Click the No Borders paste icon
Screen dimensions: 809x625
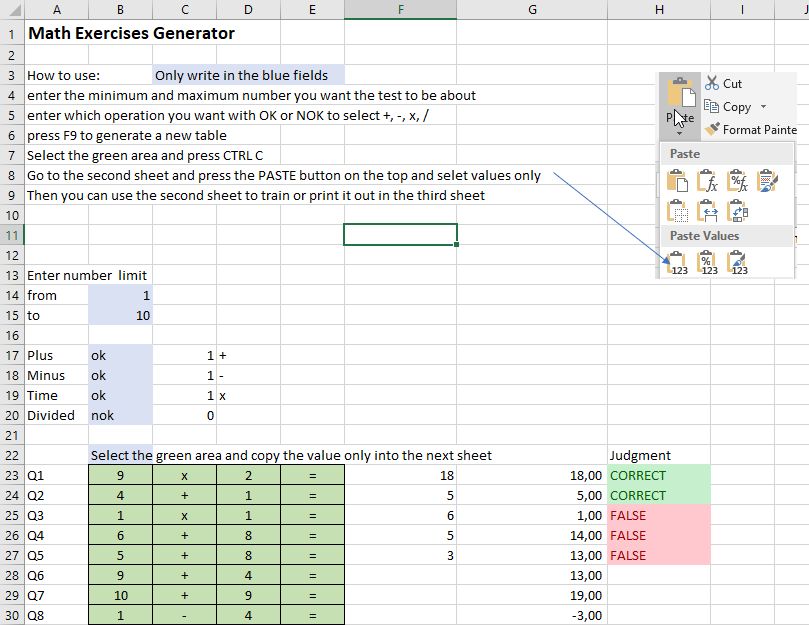tap(677, 210)
